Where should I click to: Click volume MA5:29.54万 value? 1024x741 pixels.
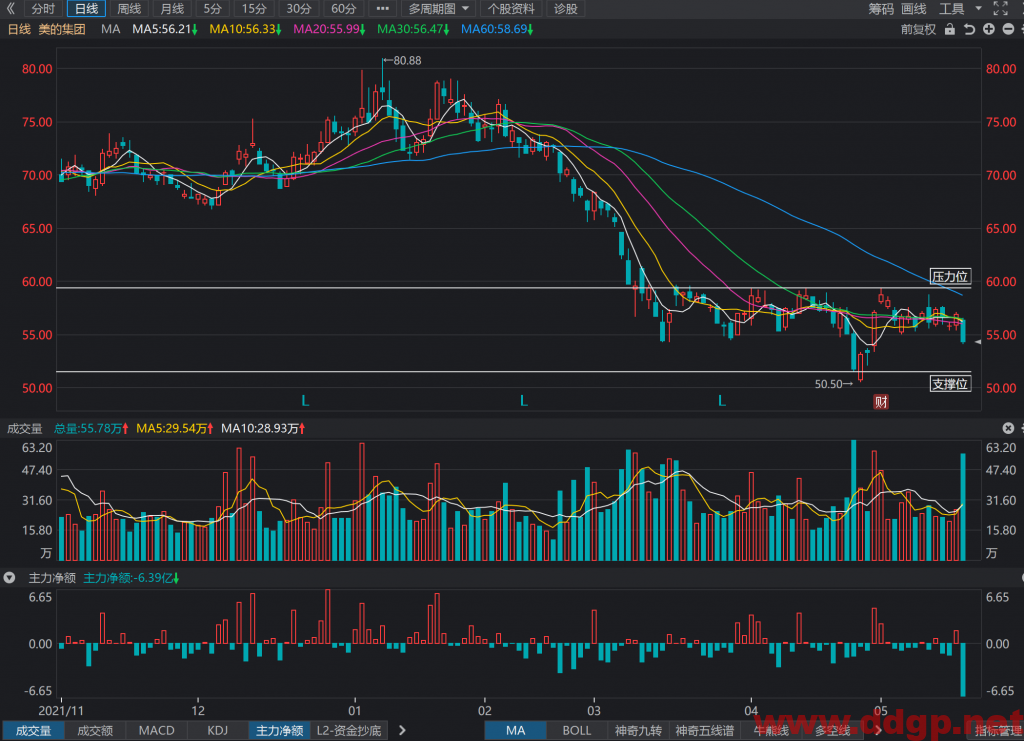(x=174, y=428)
